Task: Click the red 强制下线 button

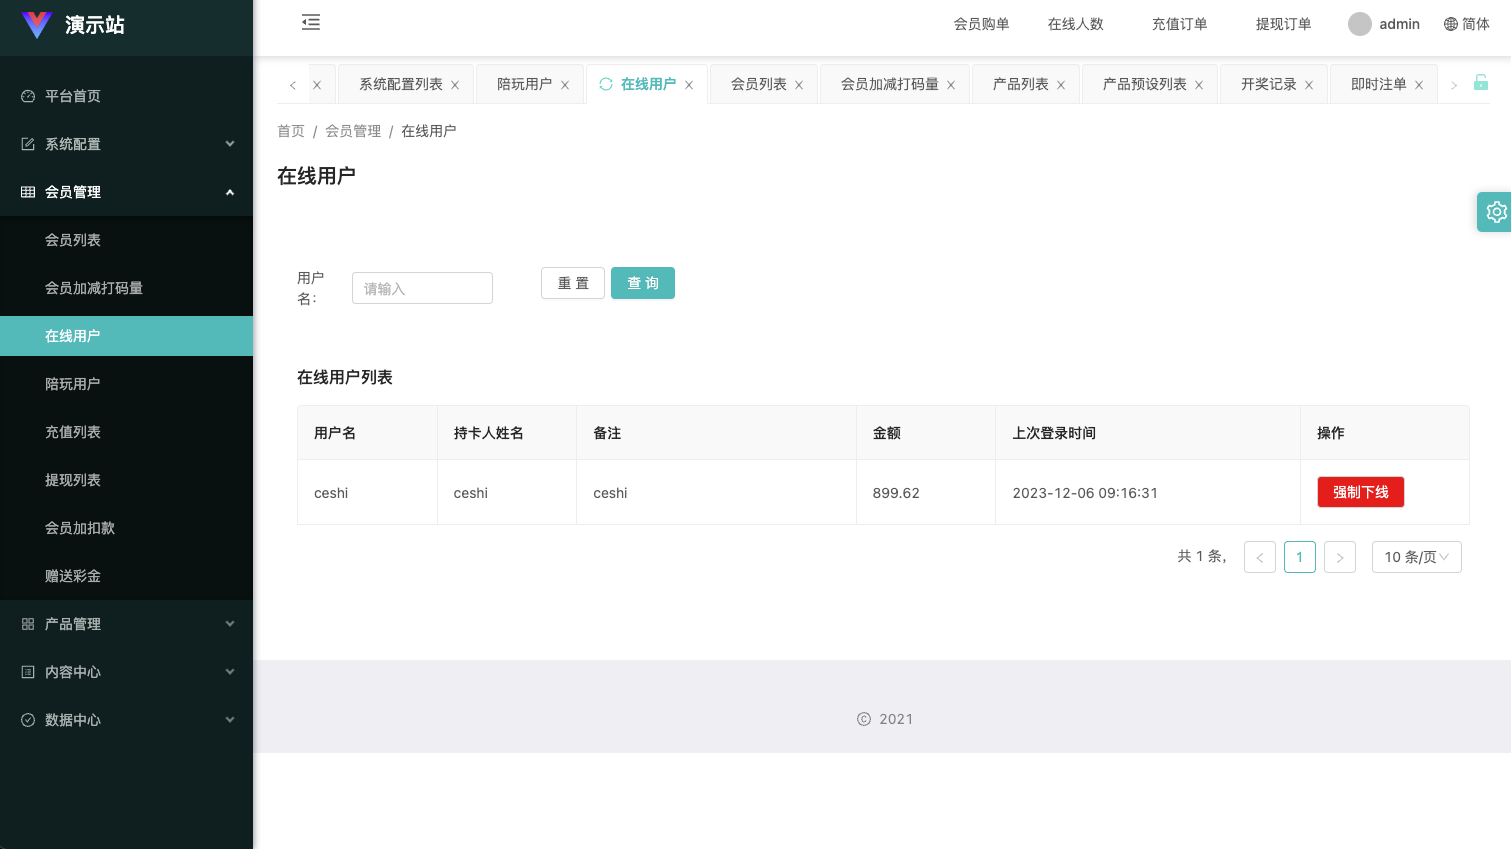Action: point(1360,492)
